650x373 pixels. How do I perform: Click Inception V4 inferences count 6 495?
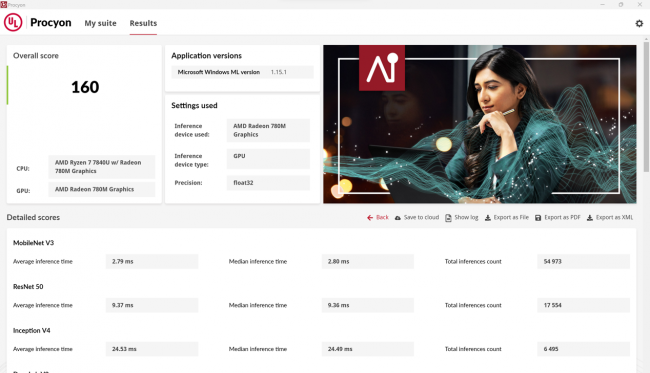(583, 349)
